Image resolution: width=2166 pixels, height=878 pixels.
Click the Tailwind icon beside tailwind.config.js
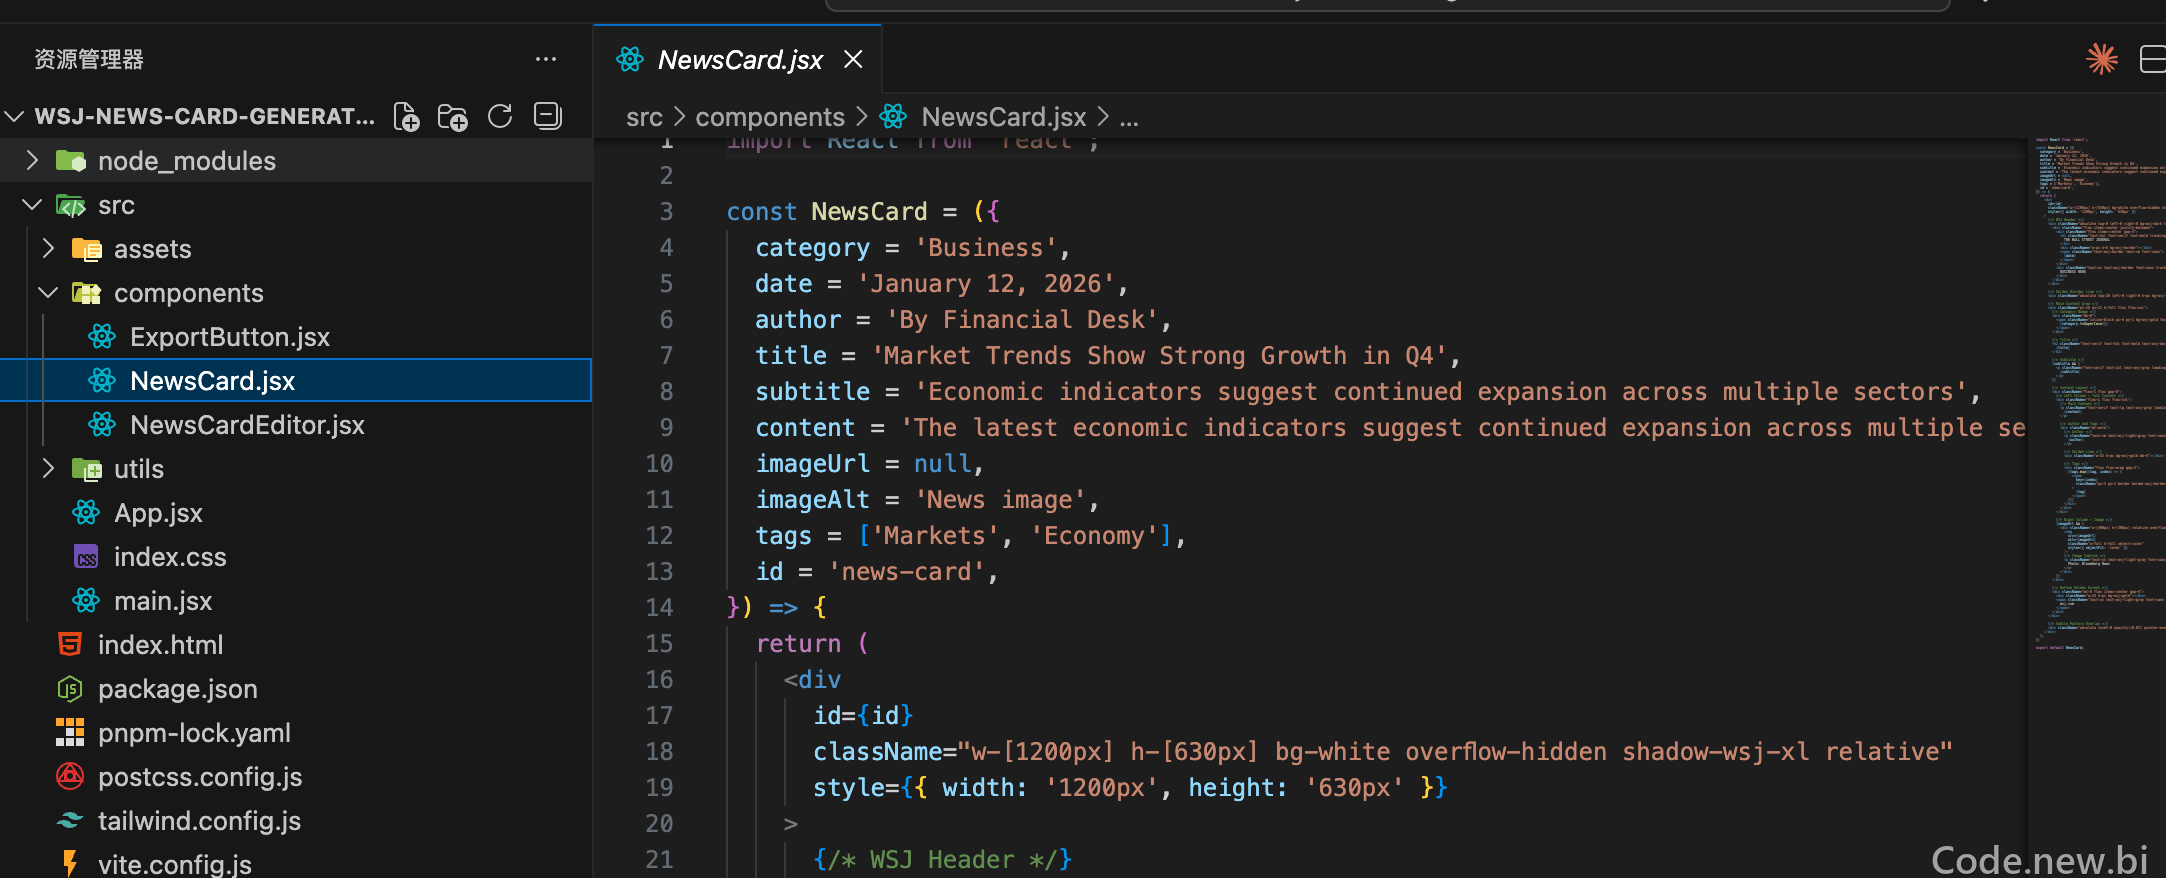(x=70, y=821)
